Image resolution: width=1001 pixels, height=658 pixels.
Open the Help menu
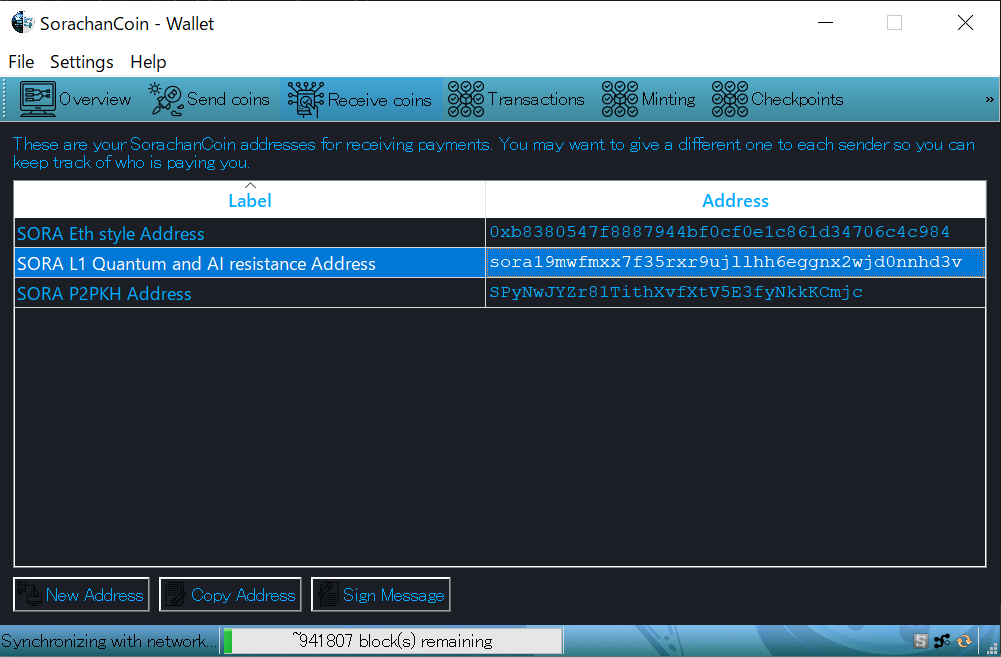(x=148, y=62)
